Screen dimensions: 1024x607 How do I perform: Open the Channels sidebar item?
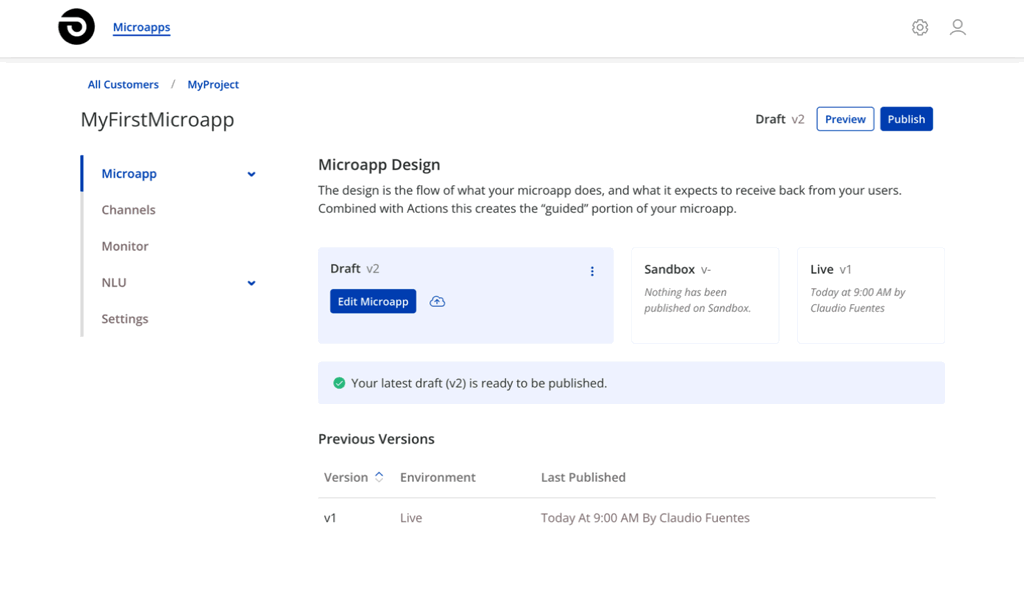128,210
